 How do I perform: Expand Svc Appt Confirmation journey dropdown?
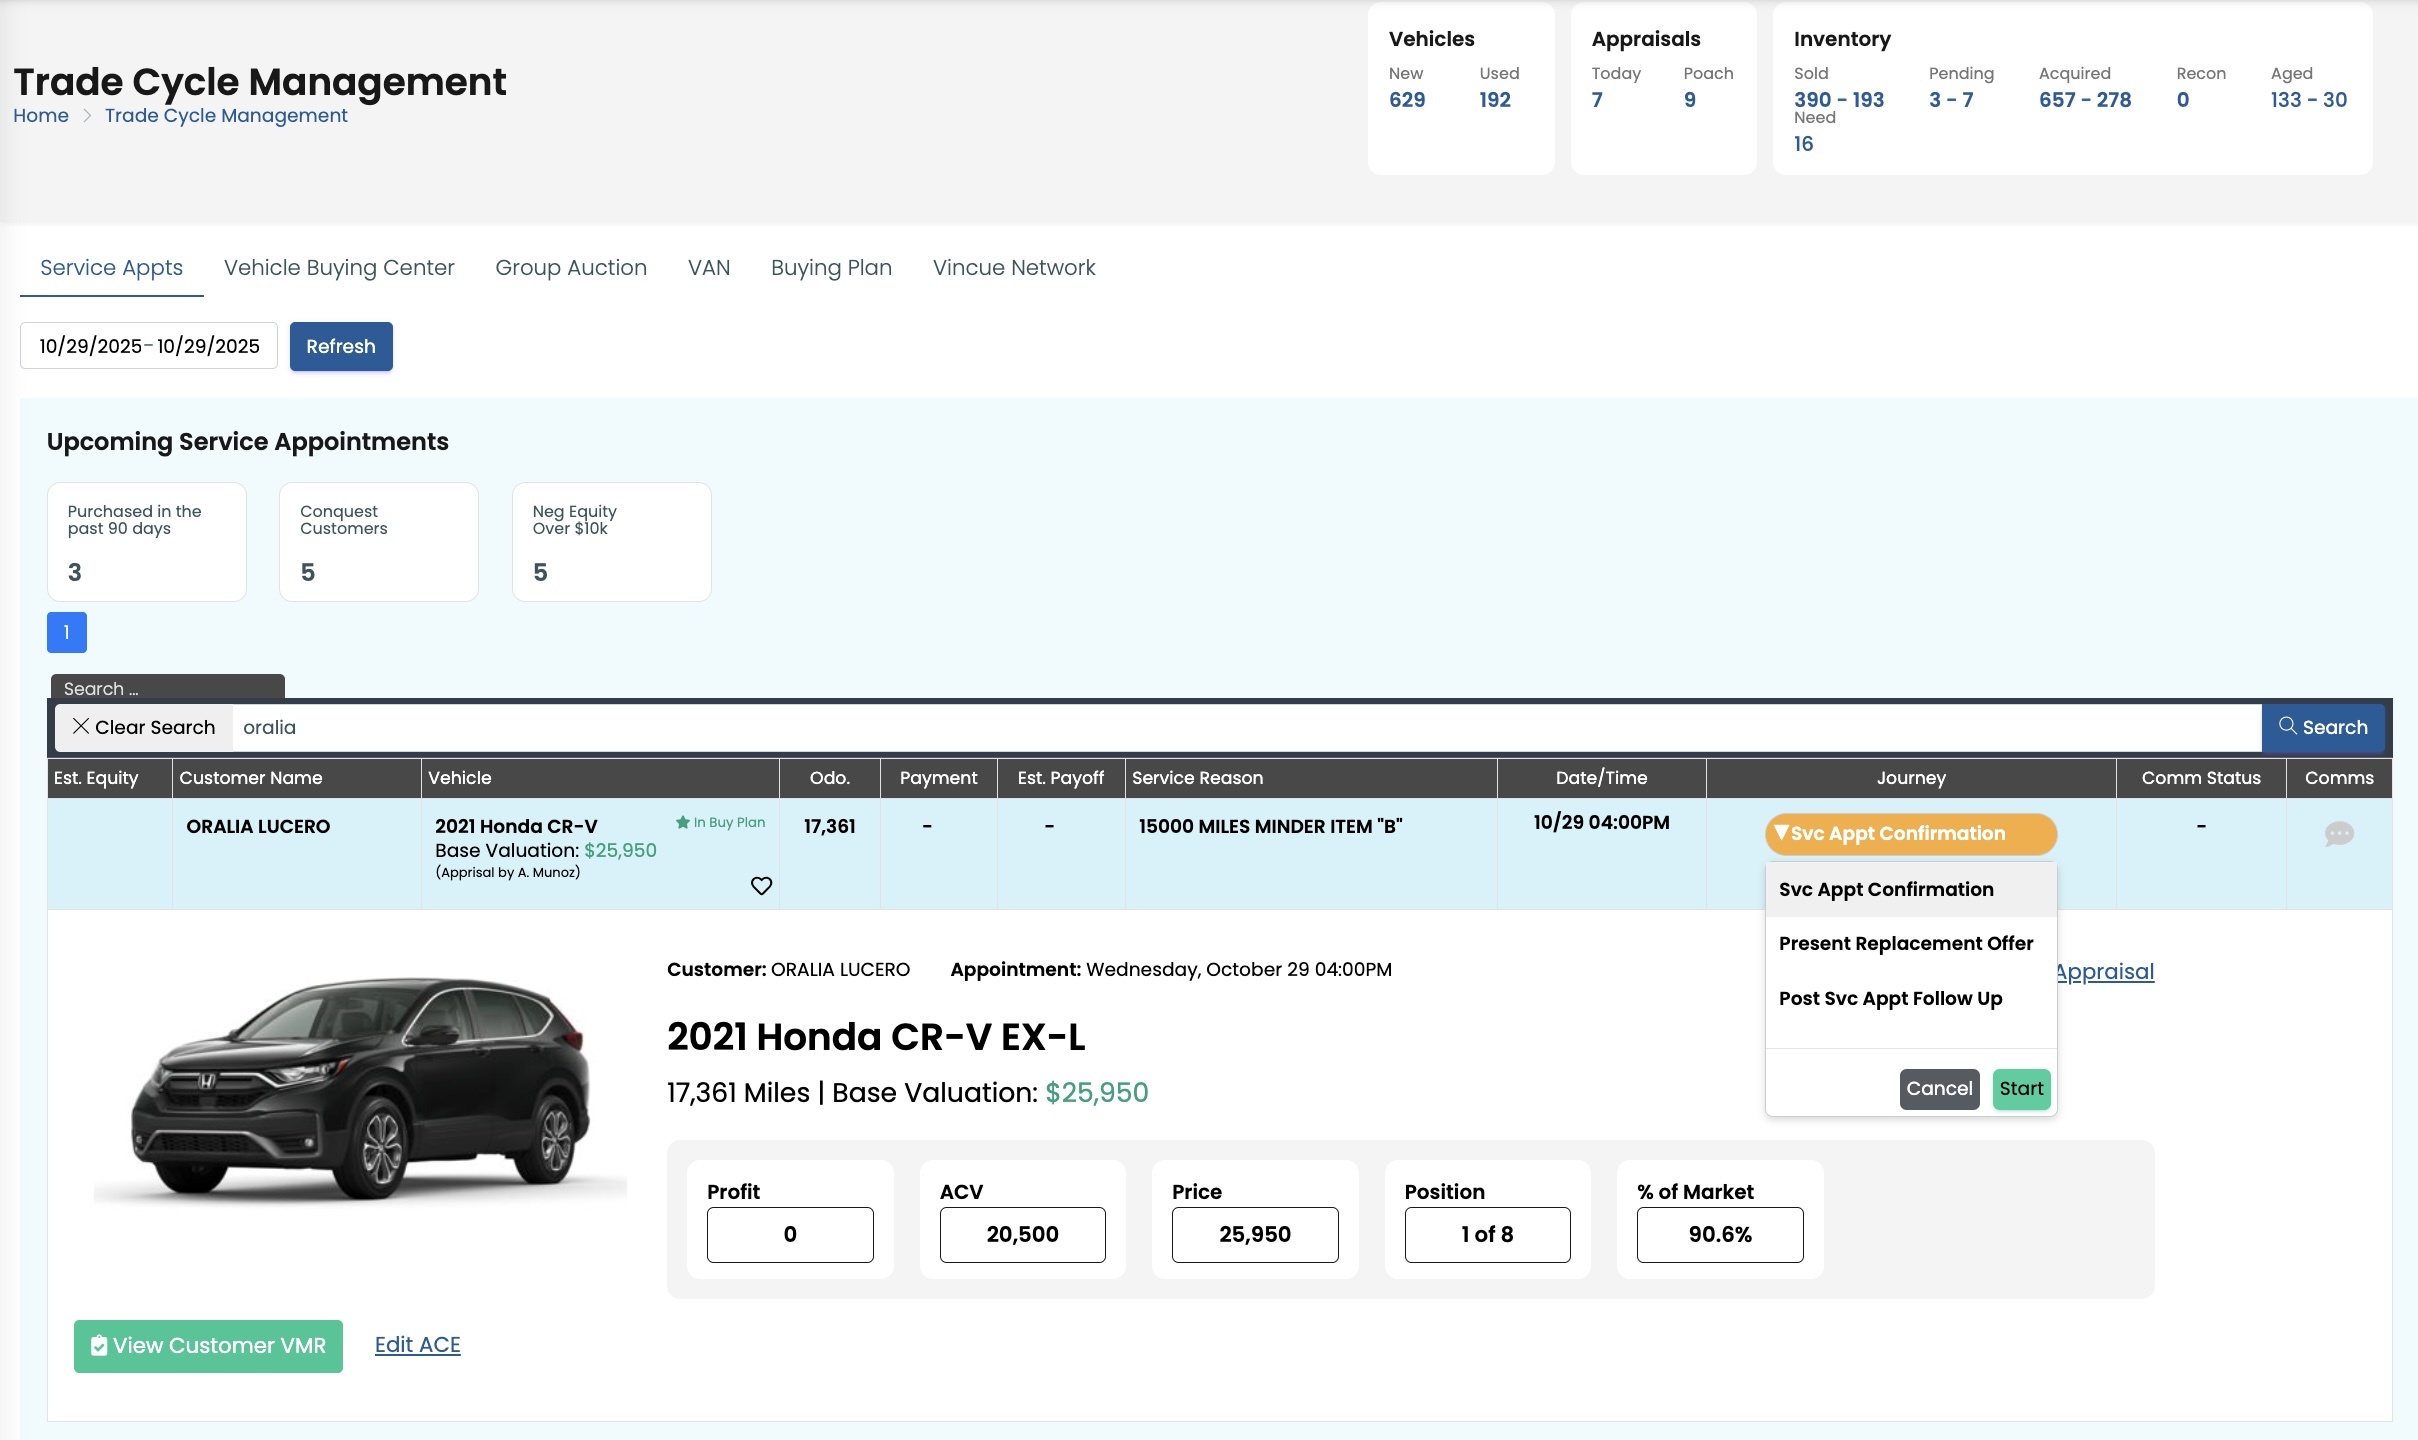tap(1910, 834)
